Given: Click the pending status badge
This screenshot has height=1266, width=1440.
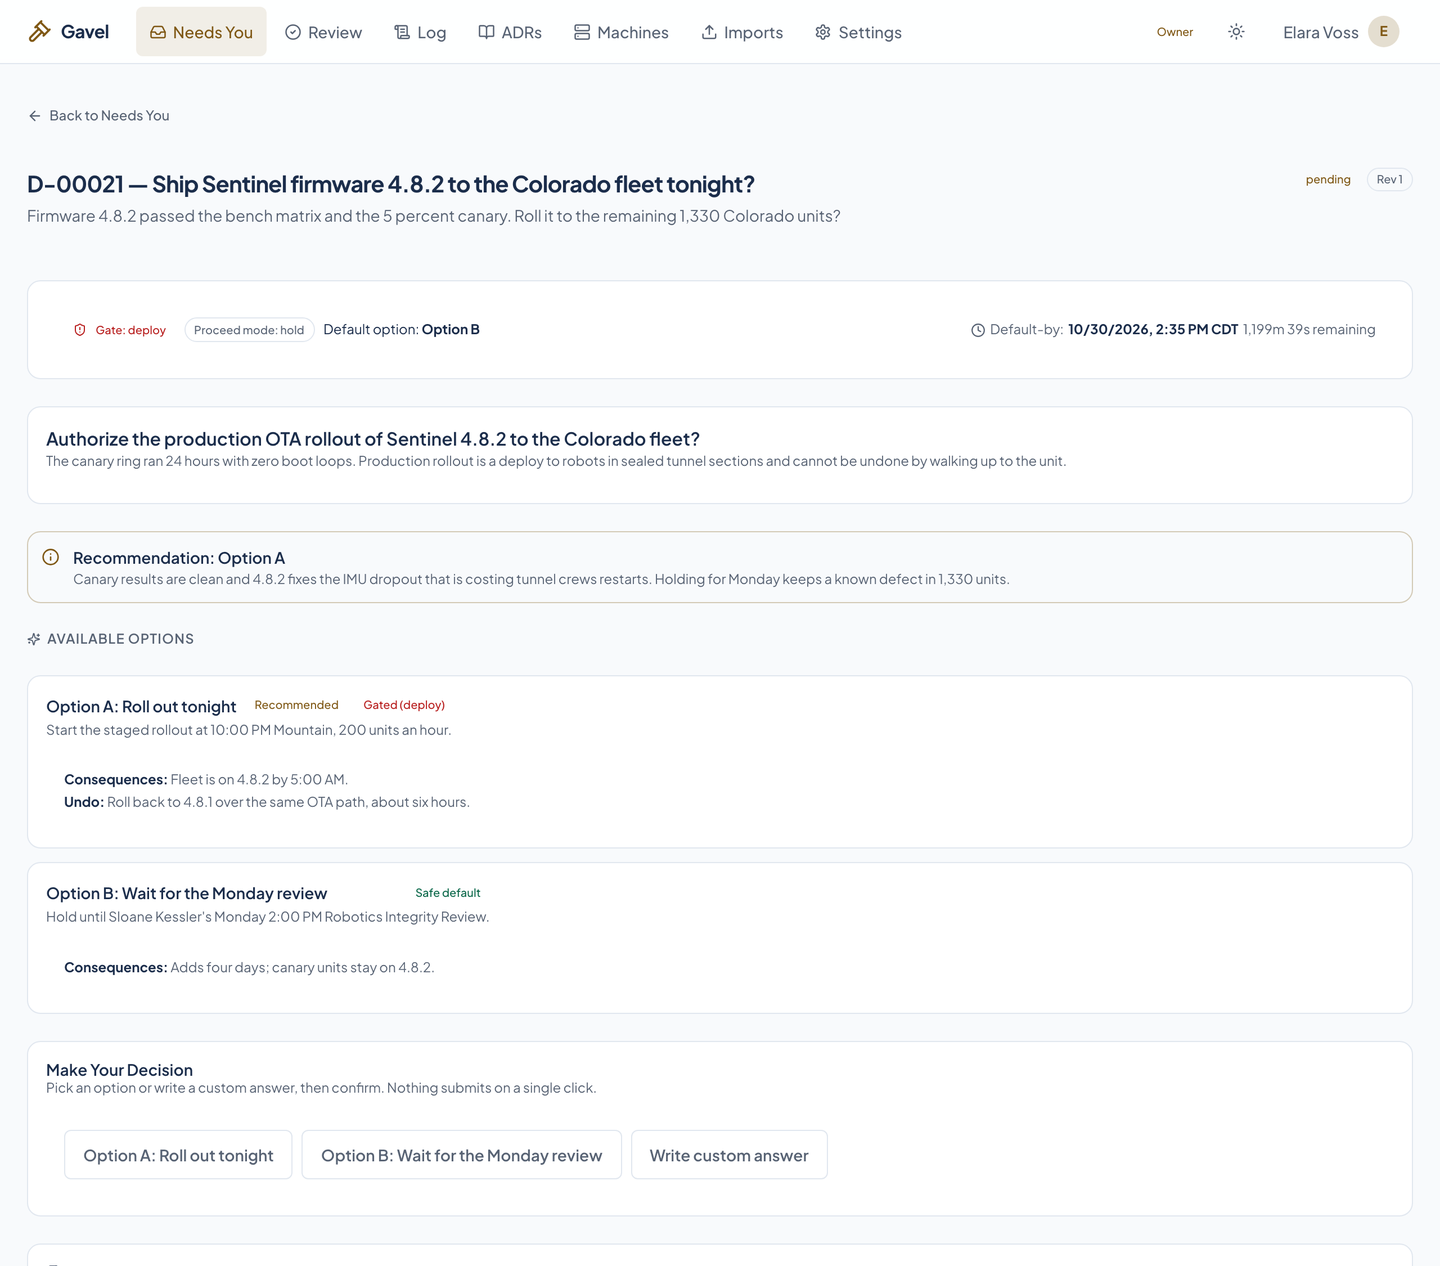Looking at the screenshot, I should [x=1328, y=180].
